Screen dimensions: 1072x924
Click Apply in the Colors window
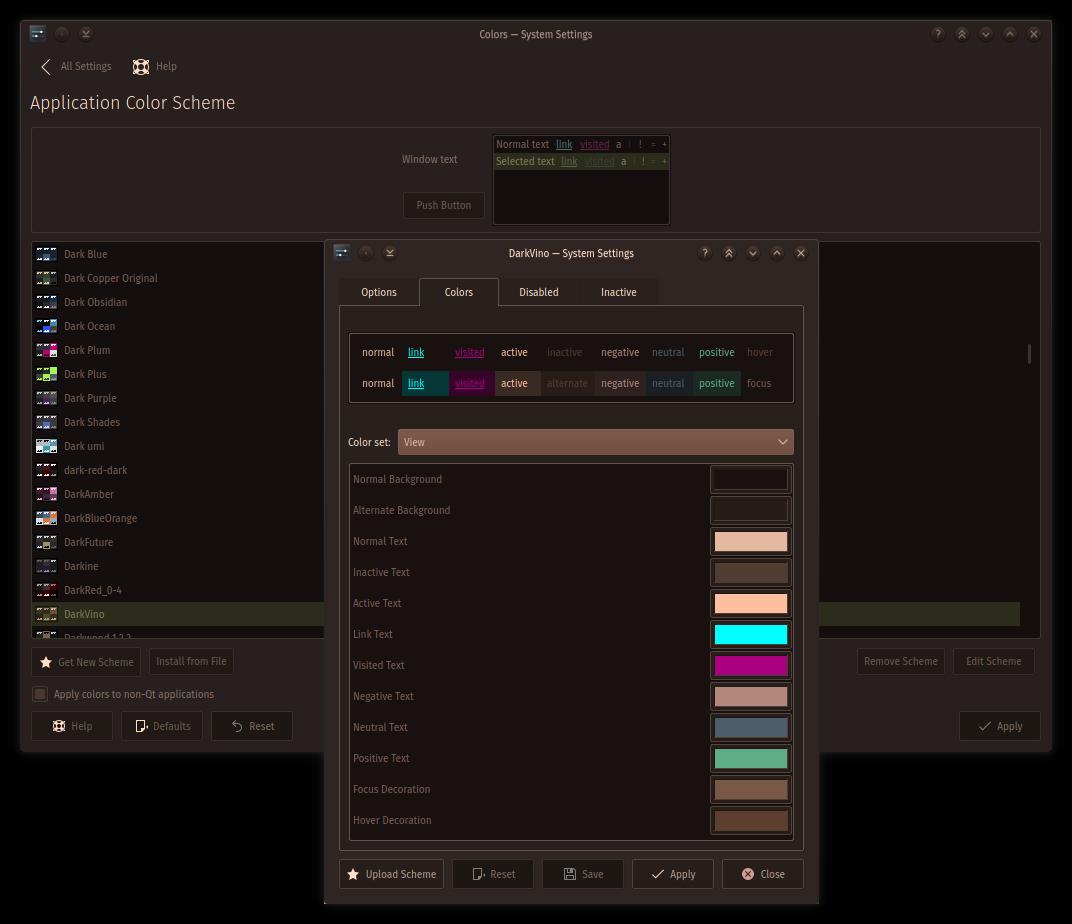pyautogui.click(x=1000, y=726)
